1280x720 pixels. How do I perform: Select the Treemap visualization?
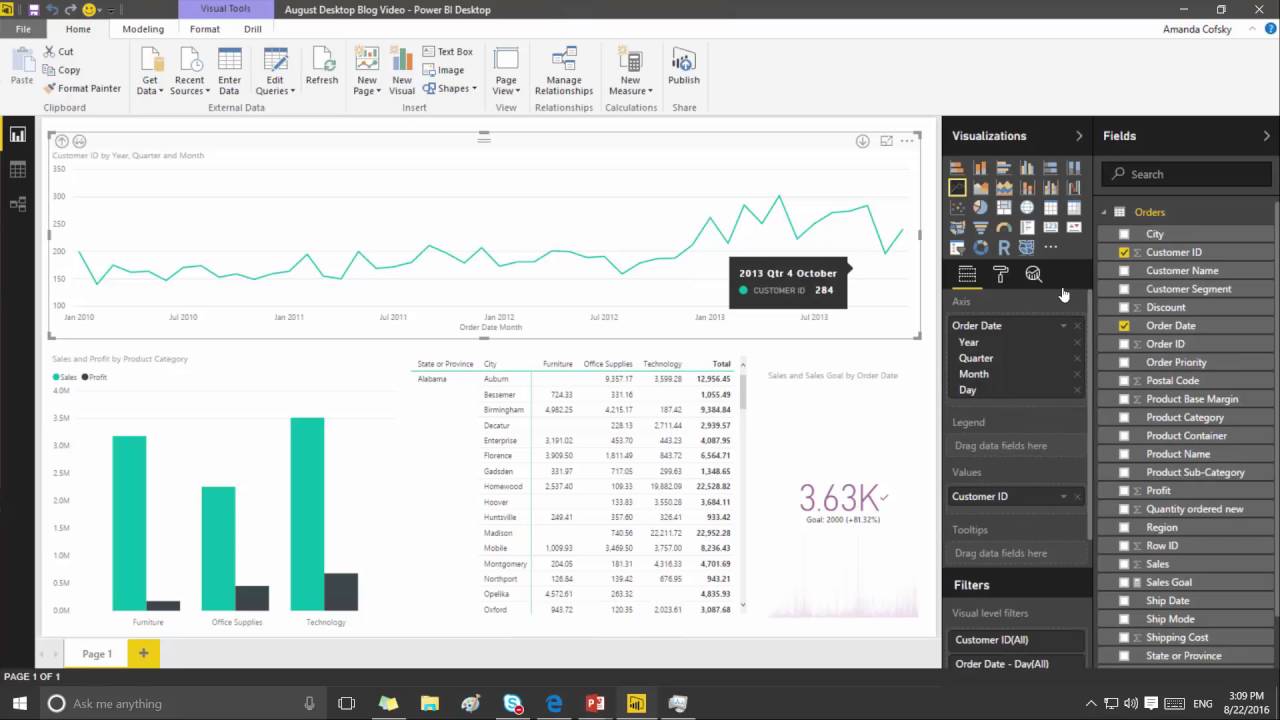coord(1004,207)
